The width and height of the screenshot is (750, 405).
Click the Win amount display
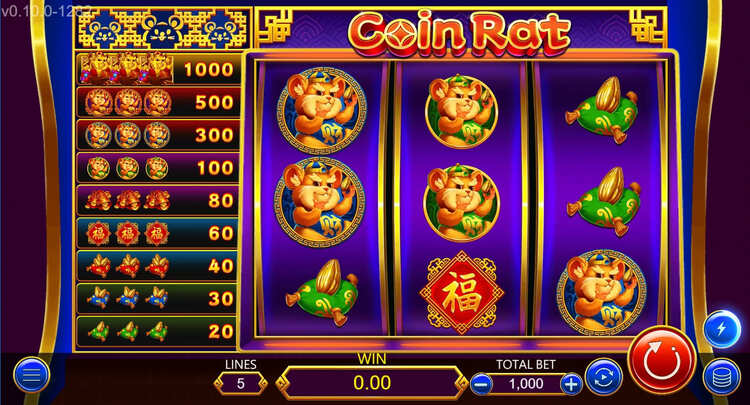(x=372, y=383)
